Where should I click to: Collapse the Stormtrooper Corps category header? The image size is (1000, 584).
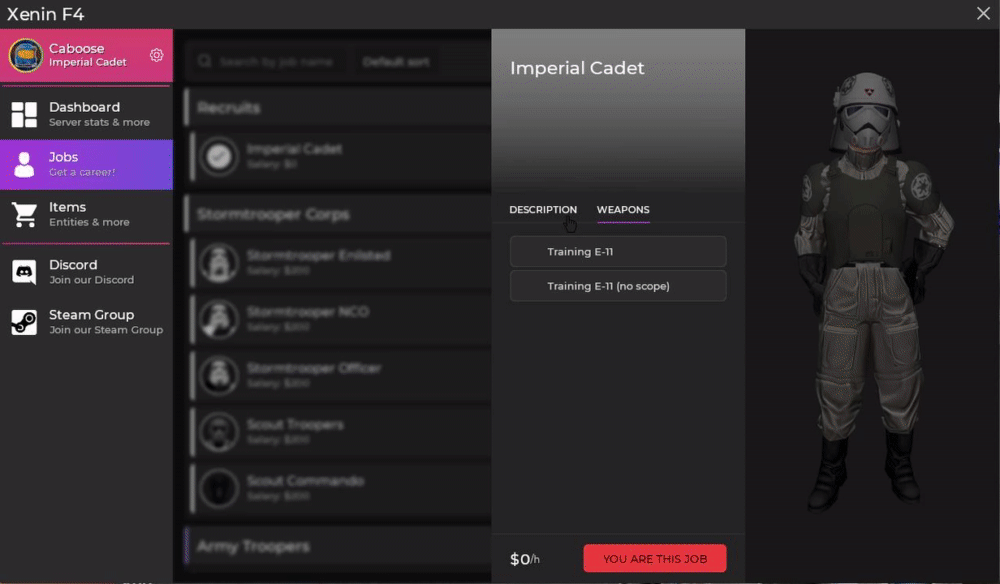[338, 214]
